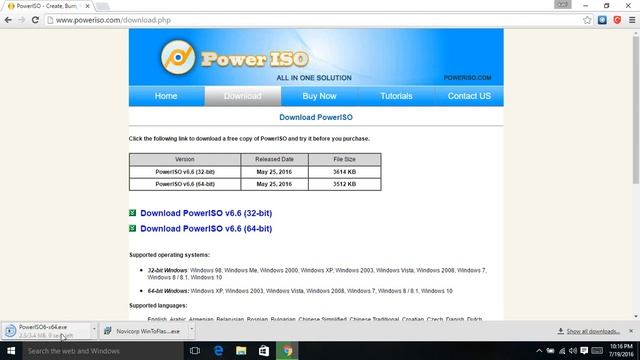The image size is (640, 360).
Task: Go to the Home nav tab
Action: (x=166, y=96)
